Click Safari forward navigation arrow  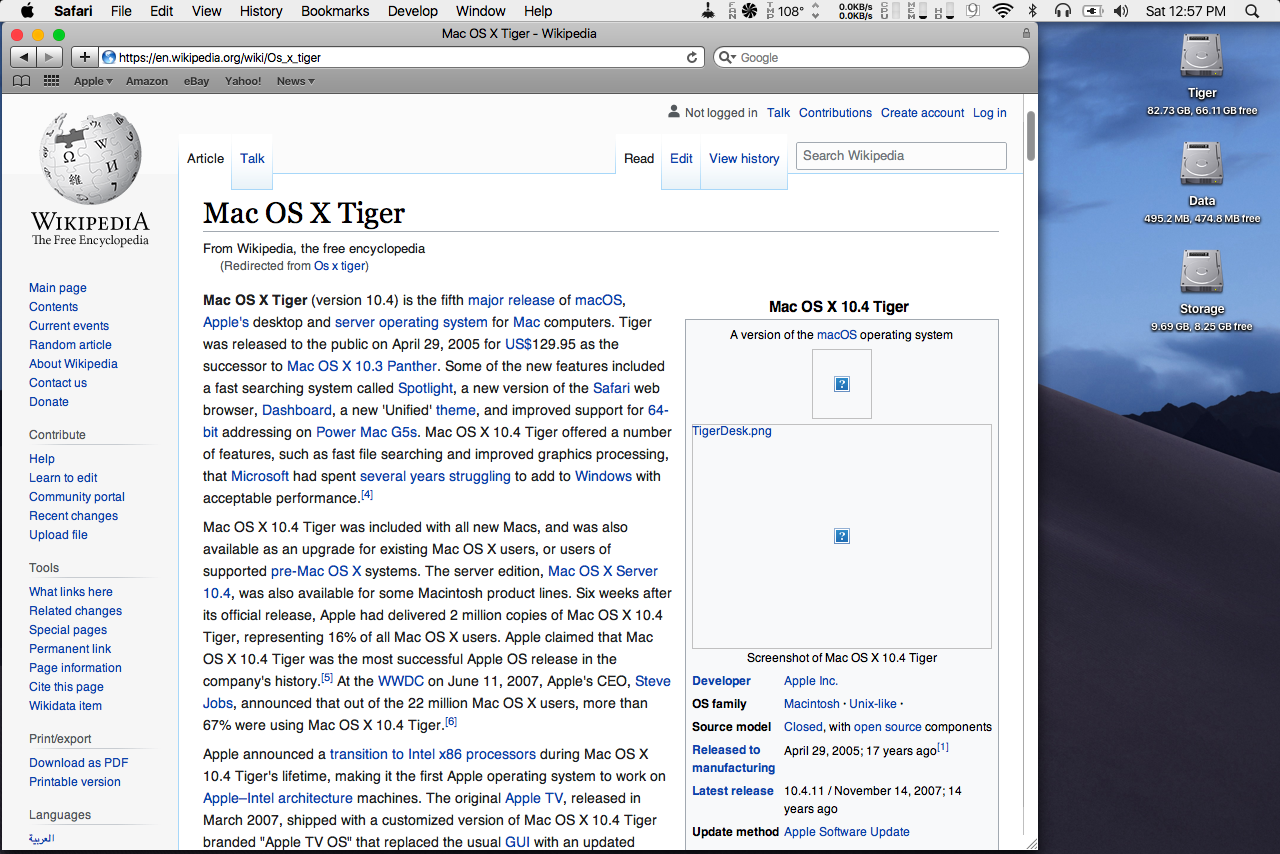click(x=49, y=57)
